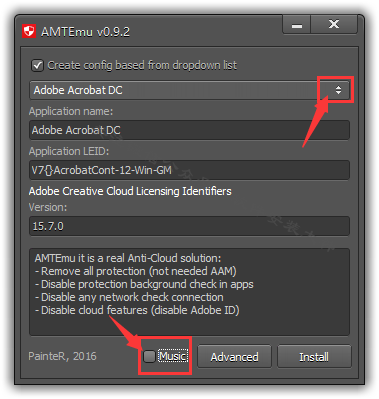The image size is (379, 399).
Task: Click the 'Create config based from dropdown list' label
Action: [142, 65]
